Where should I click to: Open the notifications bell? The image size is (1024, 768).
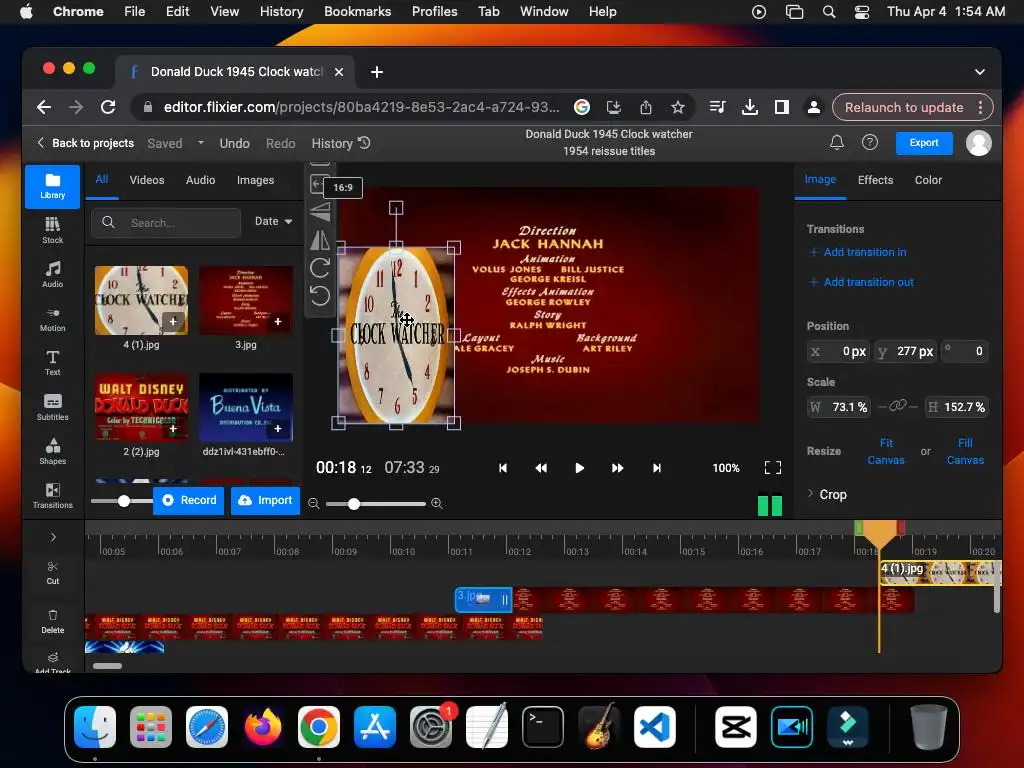click(x=837, y=142)
